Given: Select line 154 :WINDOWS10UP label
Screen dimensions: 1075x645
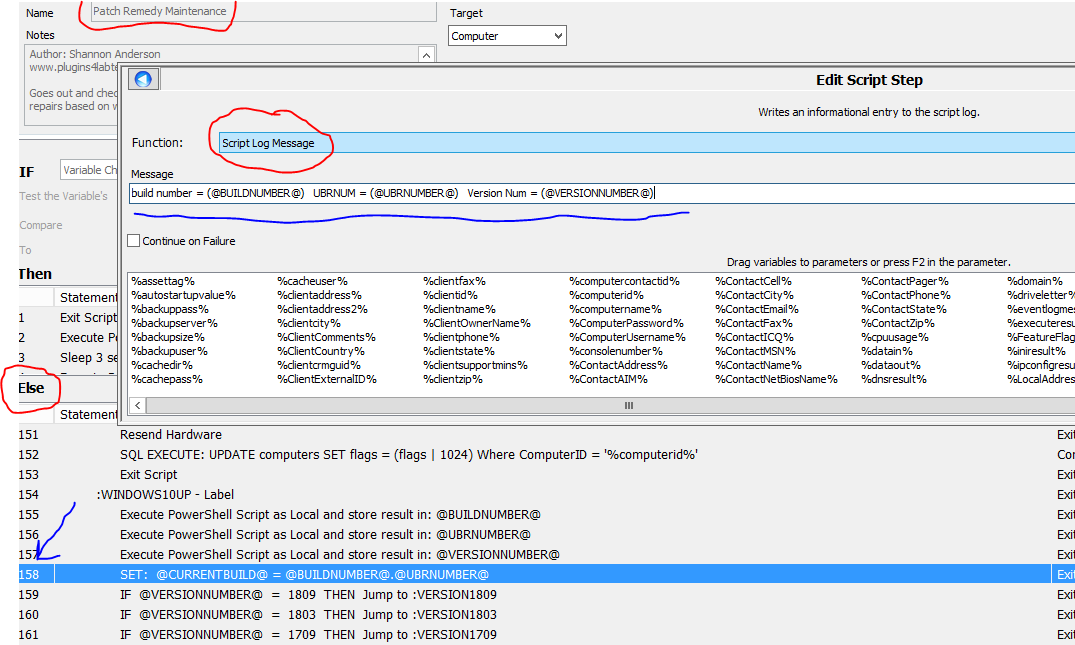Looking at the screenshot, I should click(165, 495).
